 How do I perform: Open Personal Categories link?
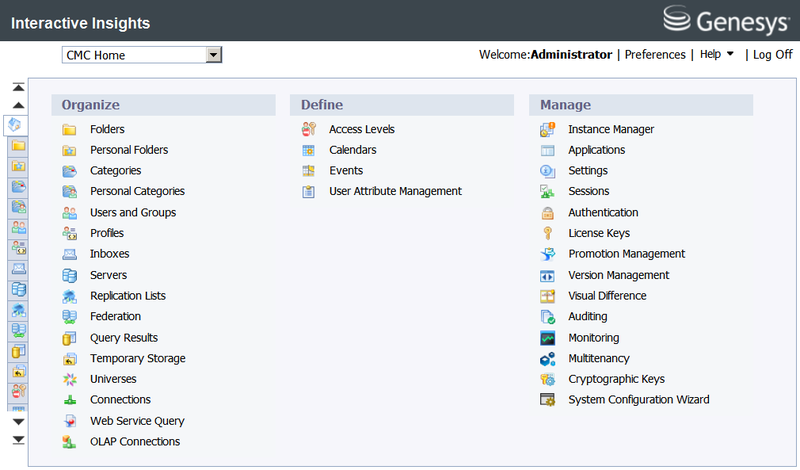pyautogui.click(x=137, y=191)
